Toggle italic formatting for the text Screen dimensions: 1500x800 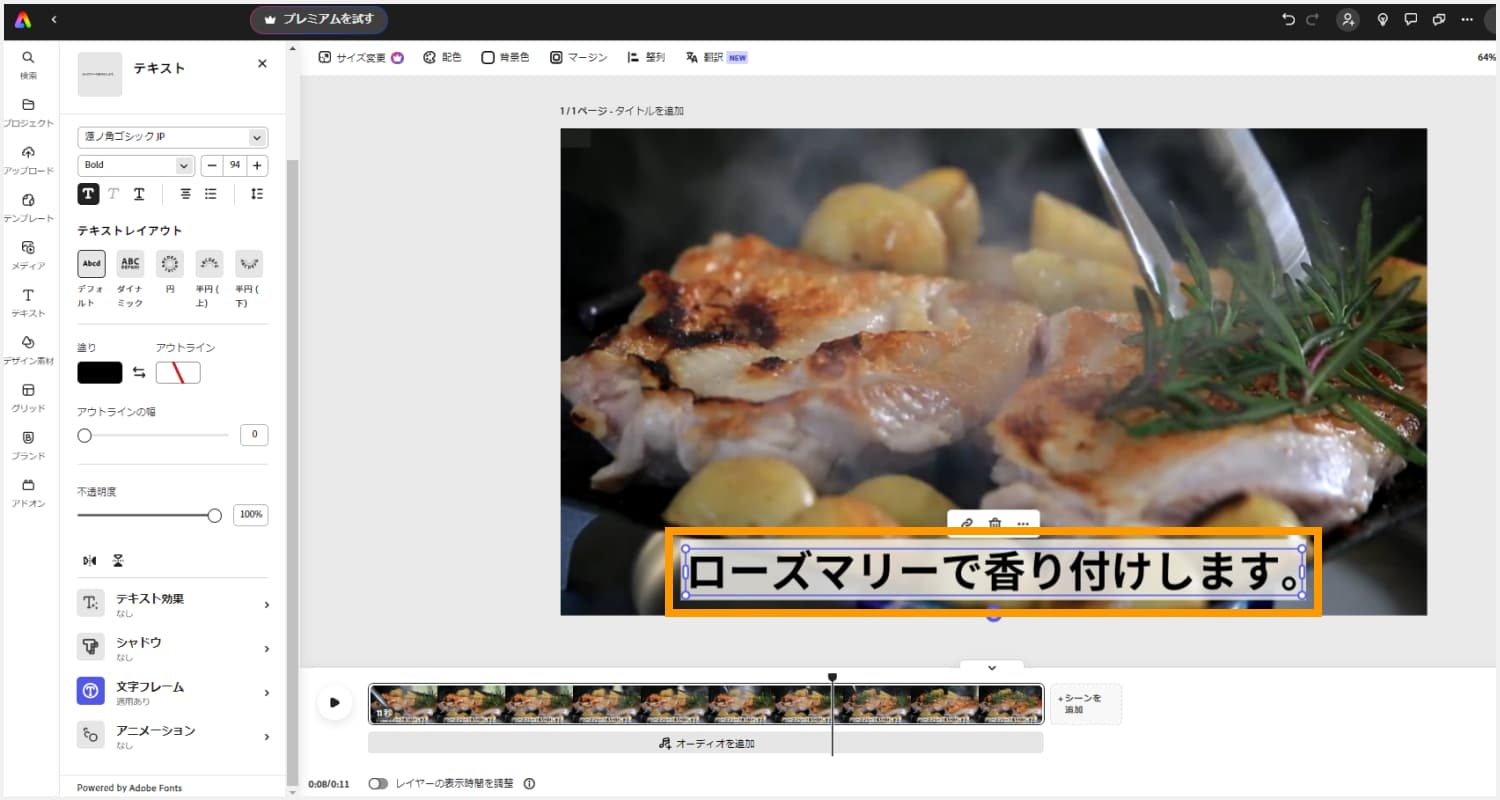point(113,194)
